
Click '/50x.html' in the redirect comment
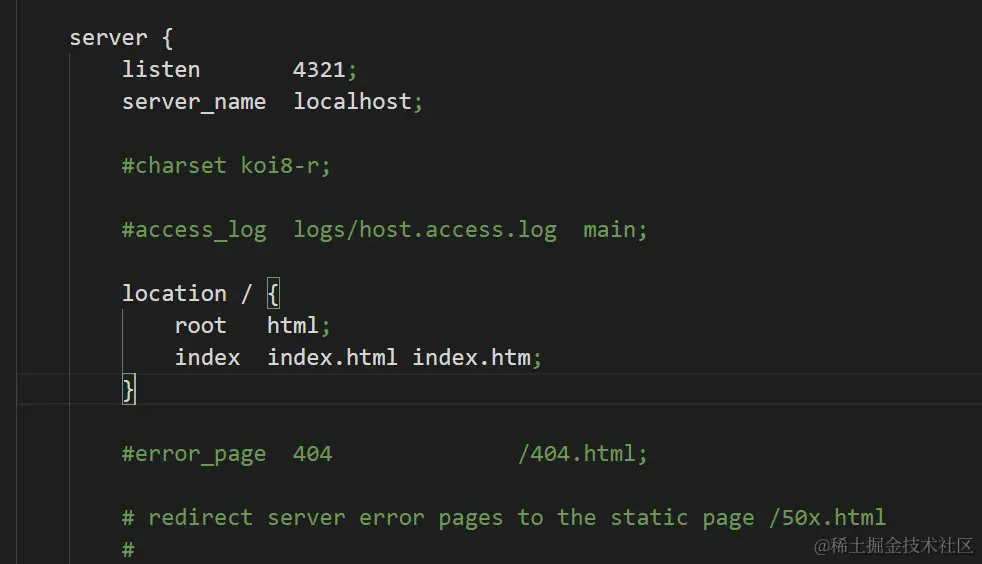click(827, 518)
